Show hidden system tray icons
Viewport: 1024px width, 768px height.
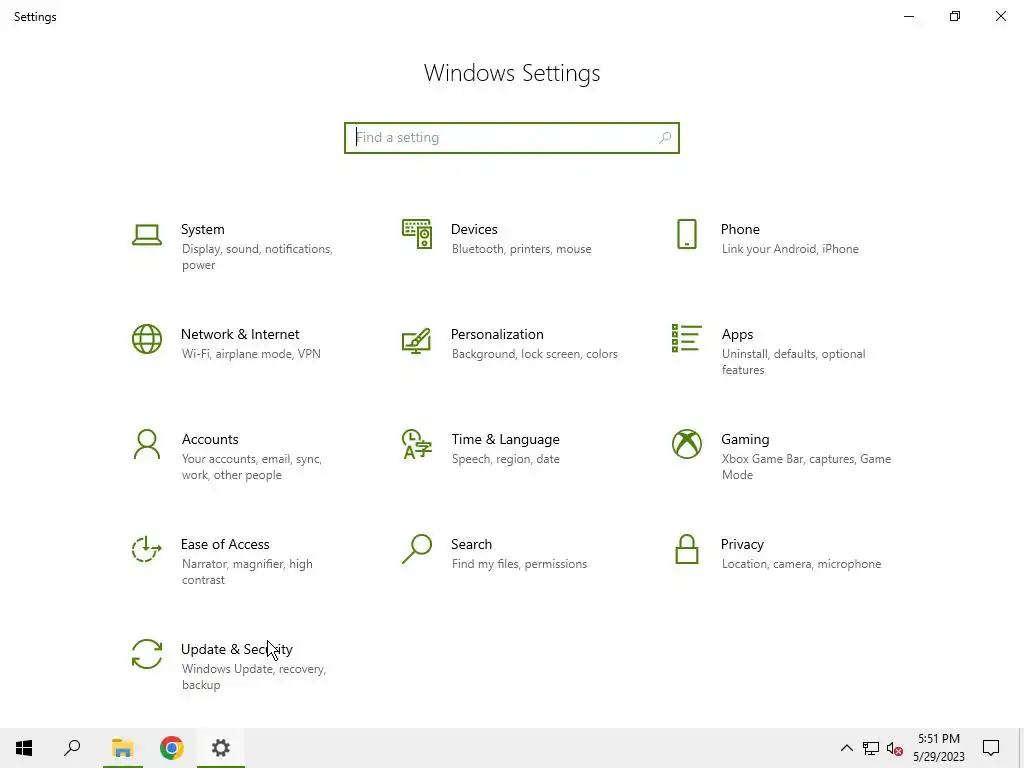pos(846,748)
